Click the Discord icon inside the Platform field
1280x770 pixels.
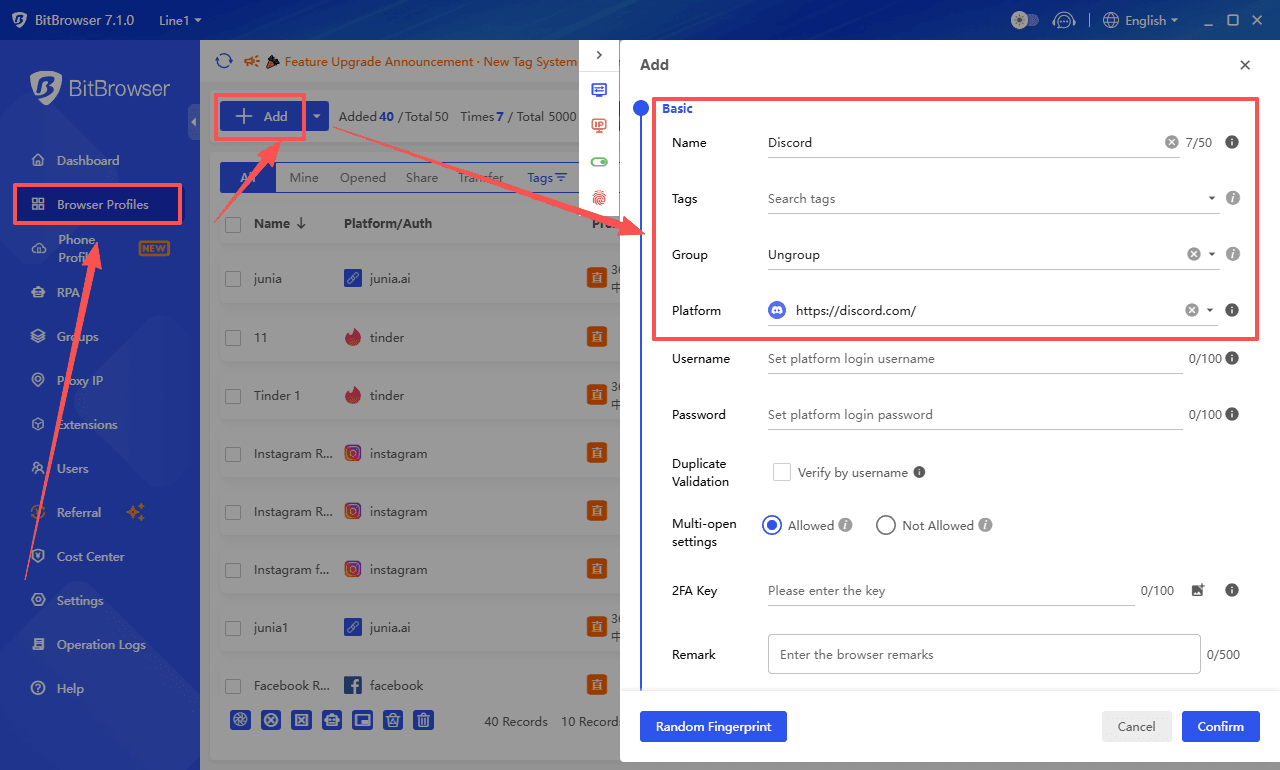[777, 310]
